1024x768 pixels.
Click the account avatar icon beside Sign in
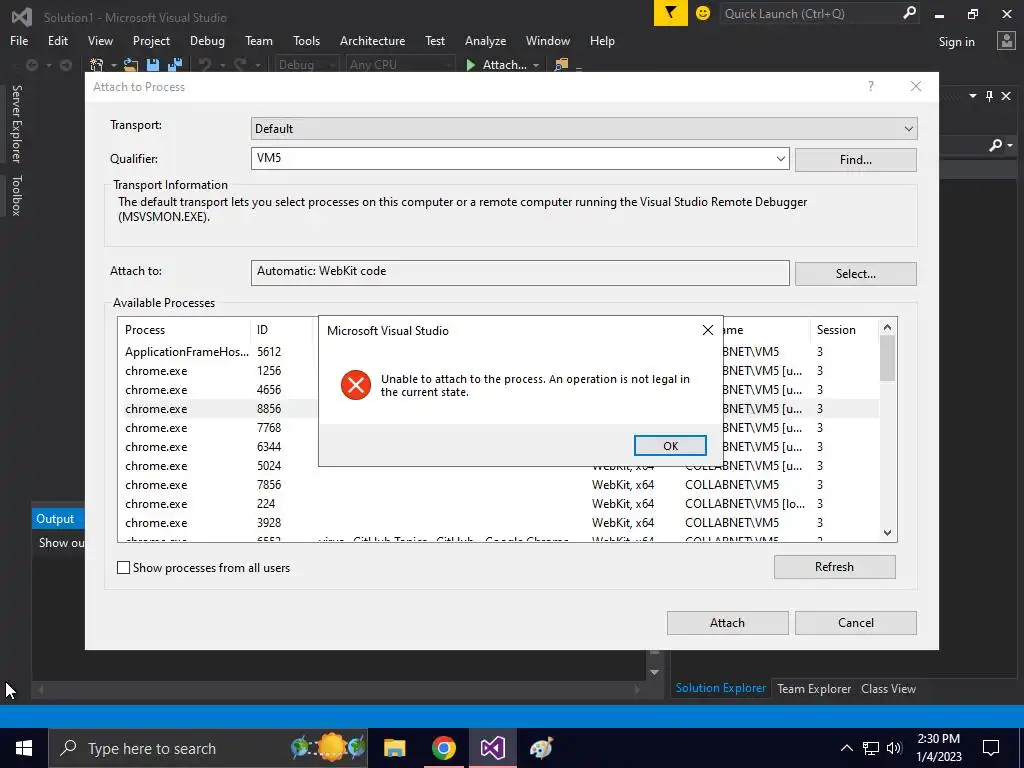click(x=1006, y=41)
